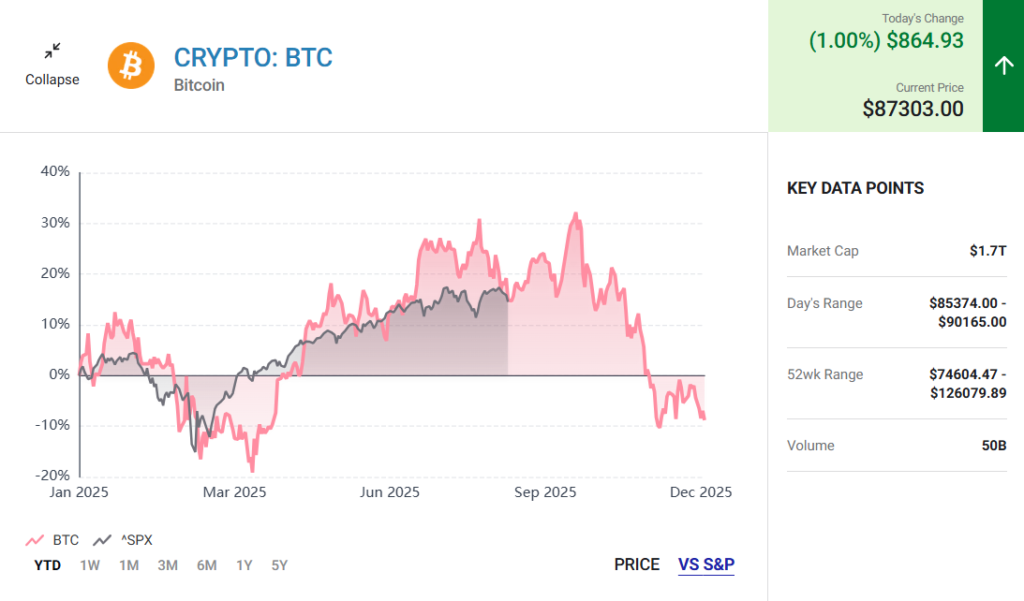Collapse the Bitcoin chart panel
The width and height of the screenshot is (1024, 601).
[x=52, y=64]
